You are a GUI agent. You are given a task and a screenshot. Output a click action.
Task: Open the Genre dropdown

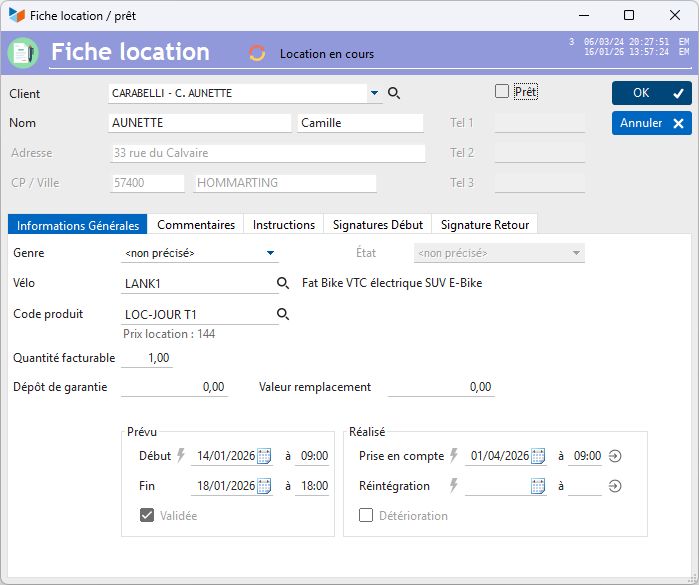tap(270, 253)
